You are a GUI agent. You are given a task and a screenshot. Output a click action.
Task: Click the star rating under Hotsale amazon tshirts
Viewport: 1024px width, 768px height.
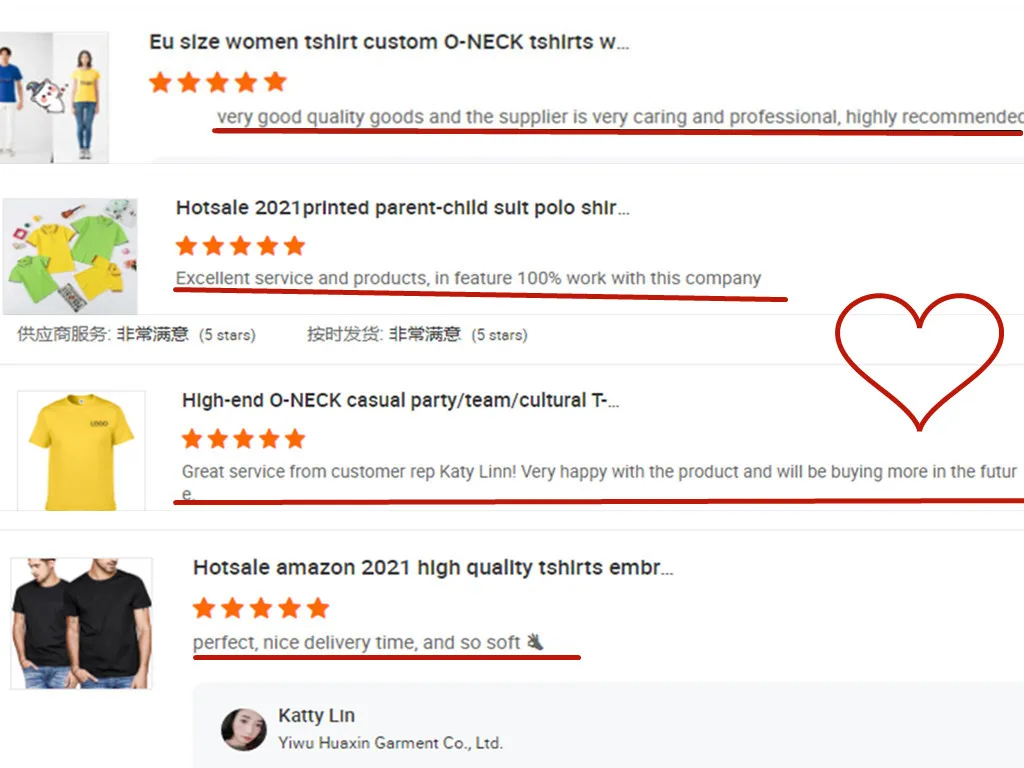point(261,607)
